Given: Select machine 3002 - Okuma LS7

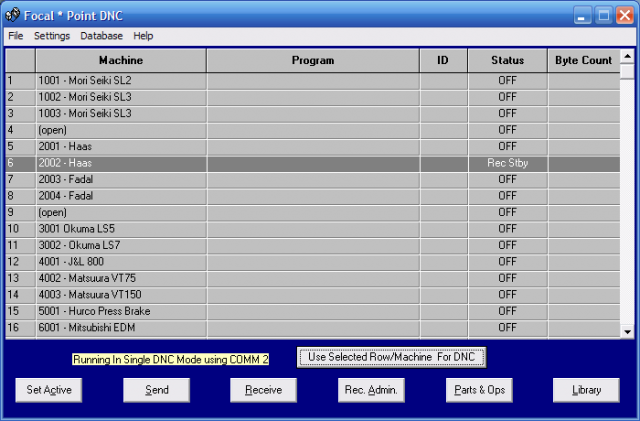Looking at the screenshot, I should tap(121, 245).
